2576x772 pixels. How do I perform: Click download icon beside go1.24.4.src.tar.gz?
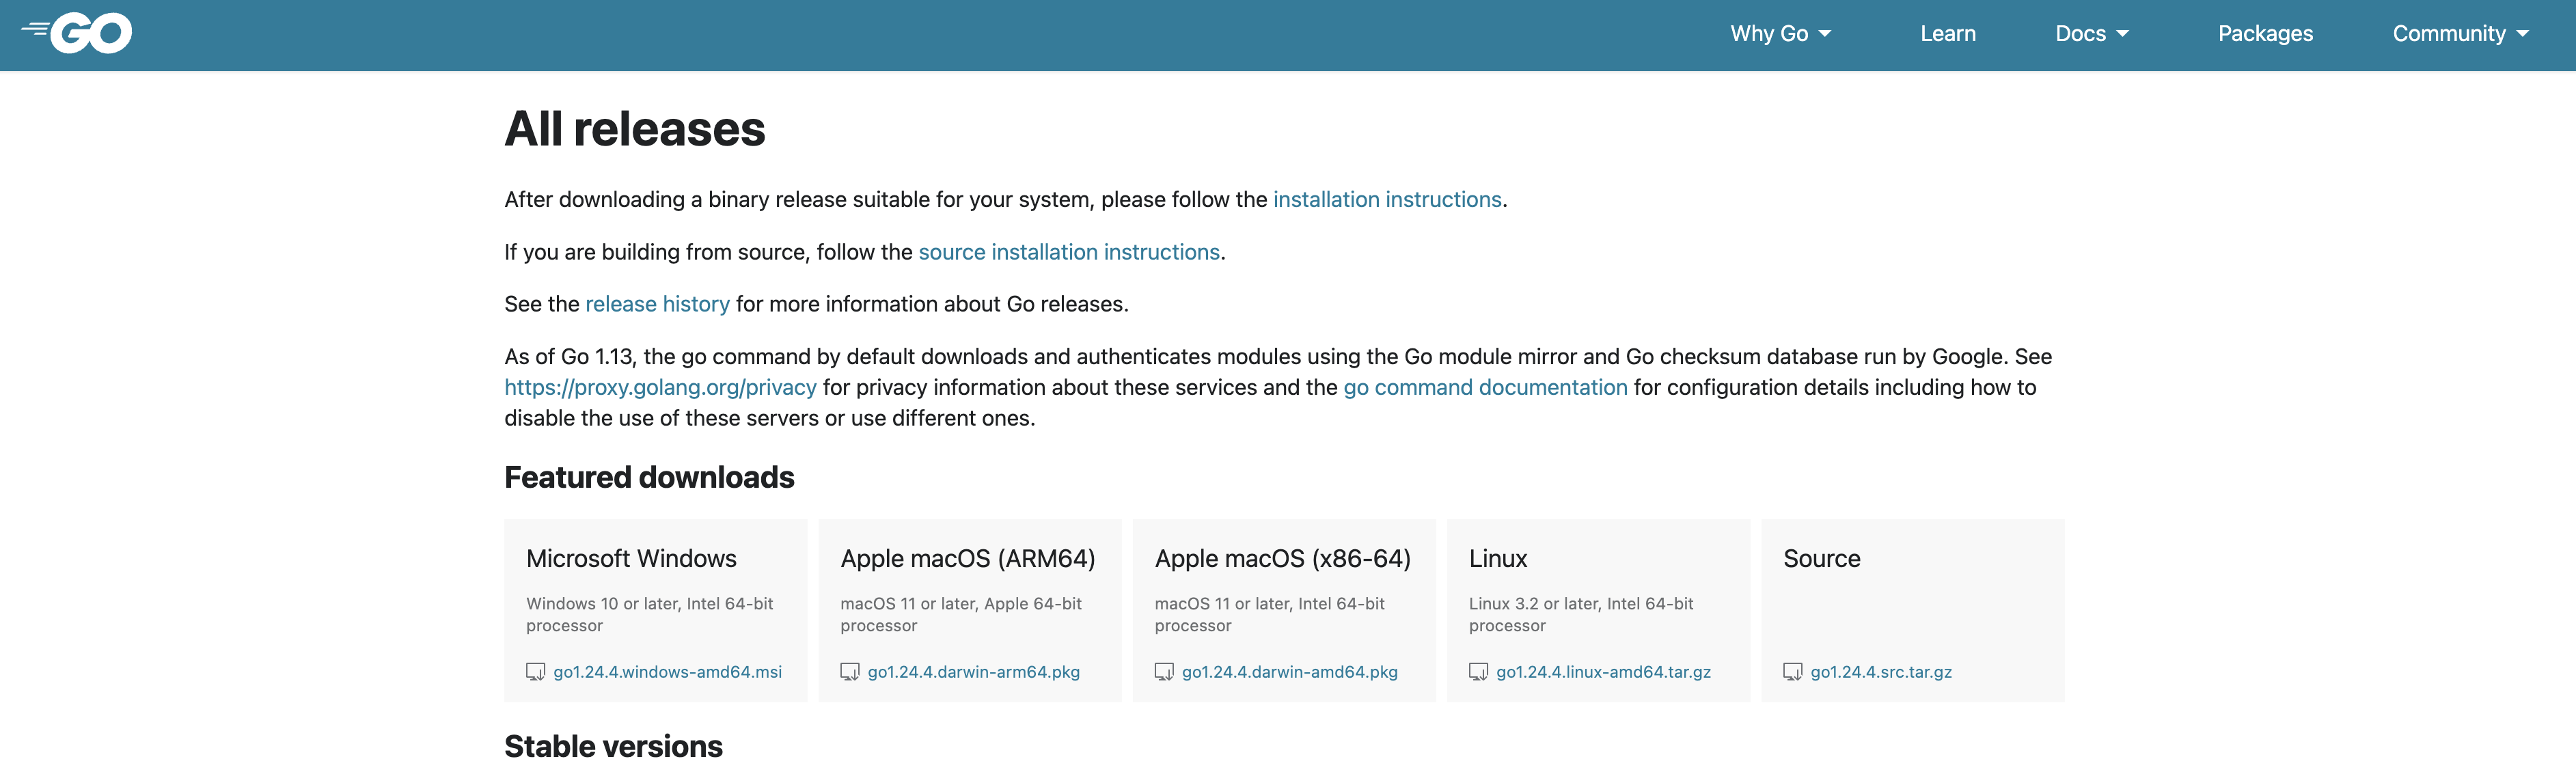pos(1793,672)
